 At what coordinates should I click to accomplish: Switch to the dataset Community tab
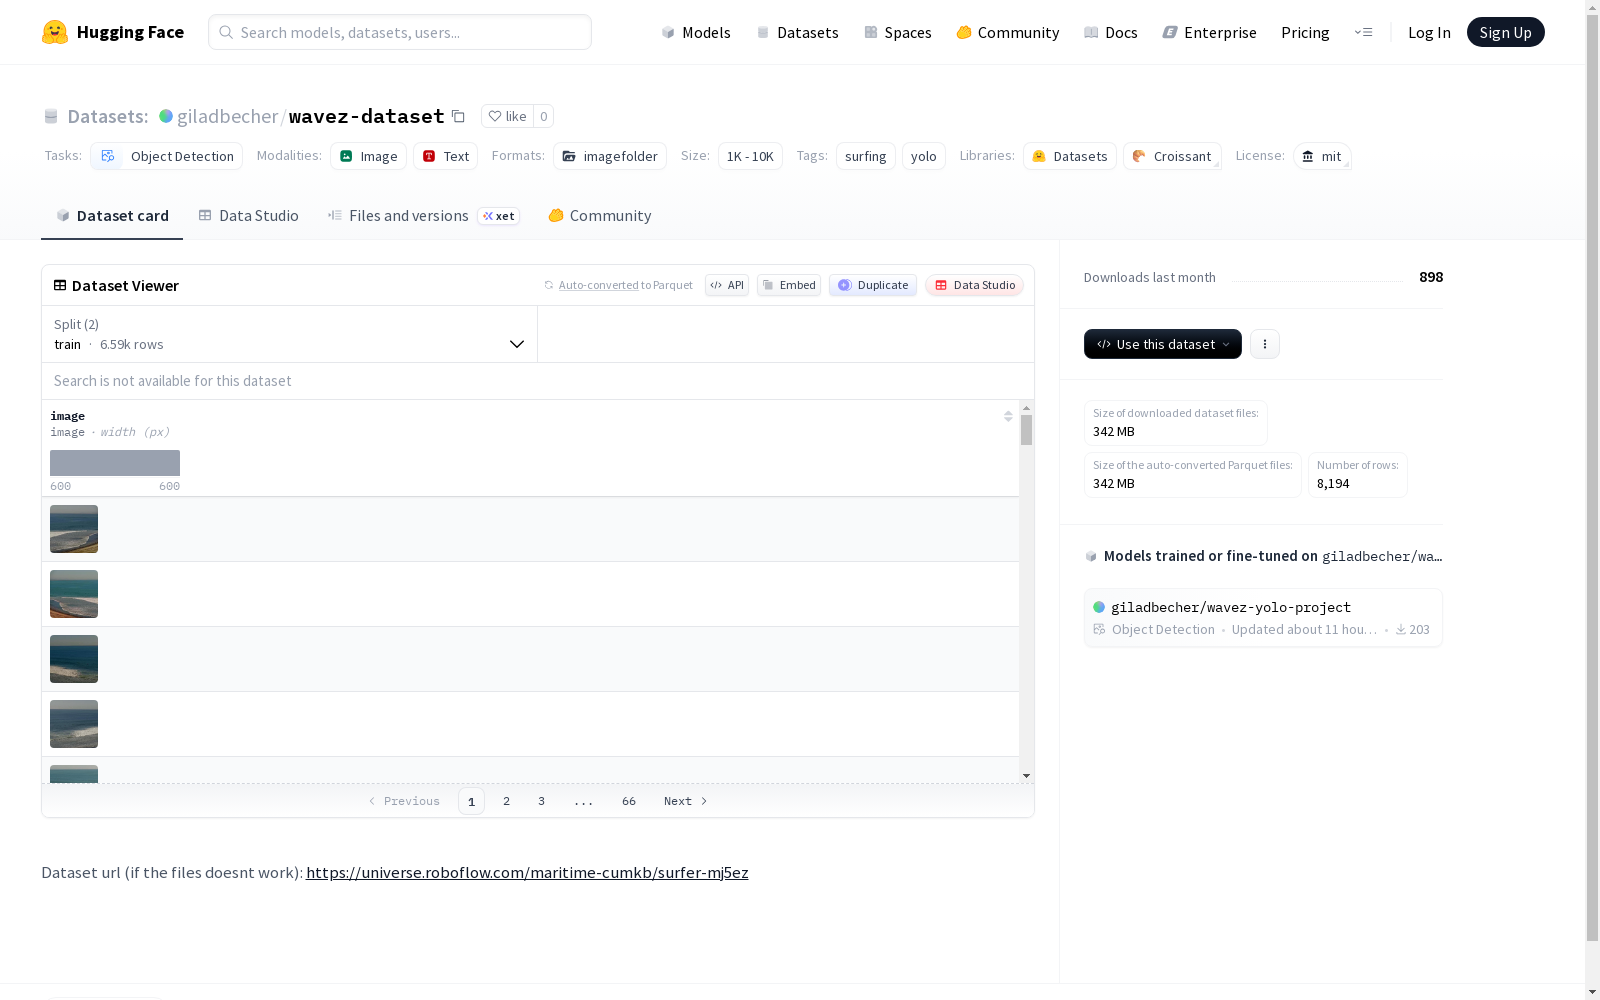point(600,216)
